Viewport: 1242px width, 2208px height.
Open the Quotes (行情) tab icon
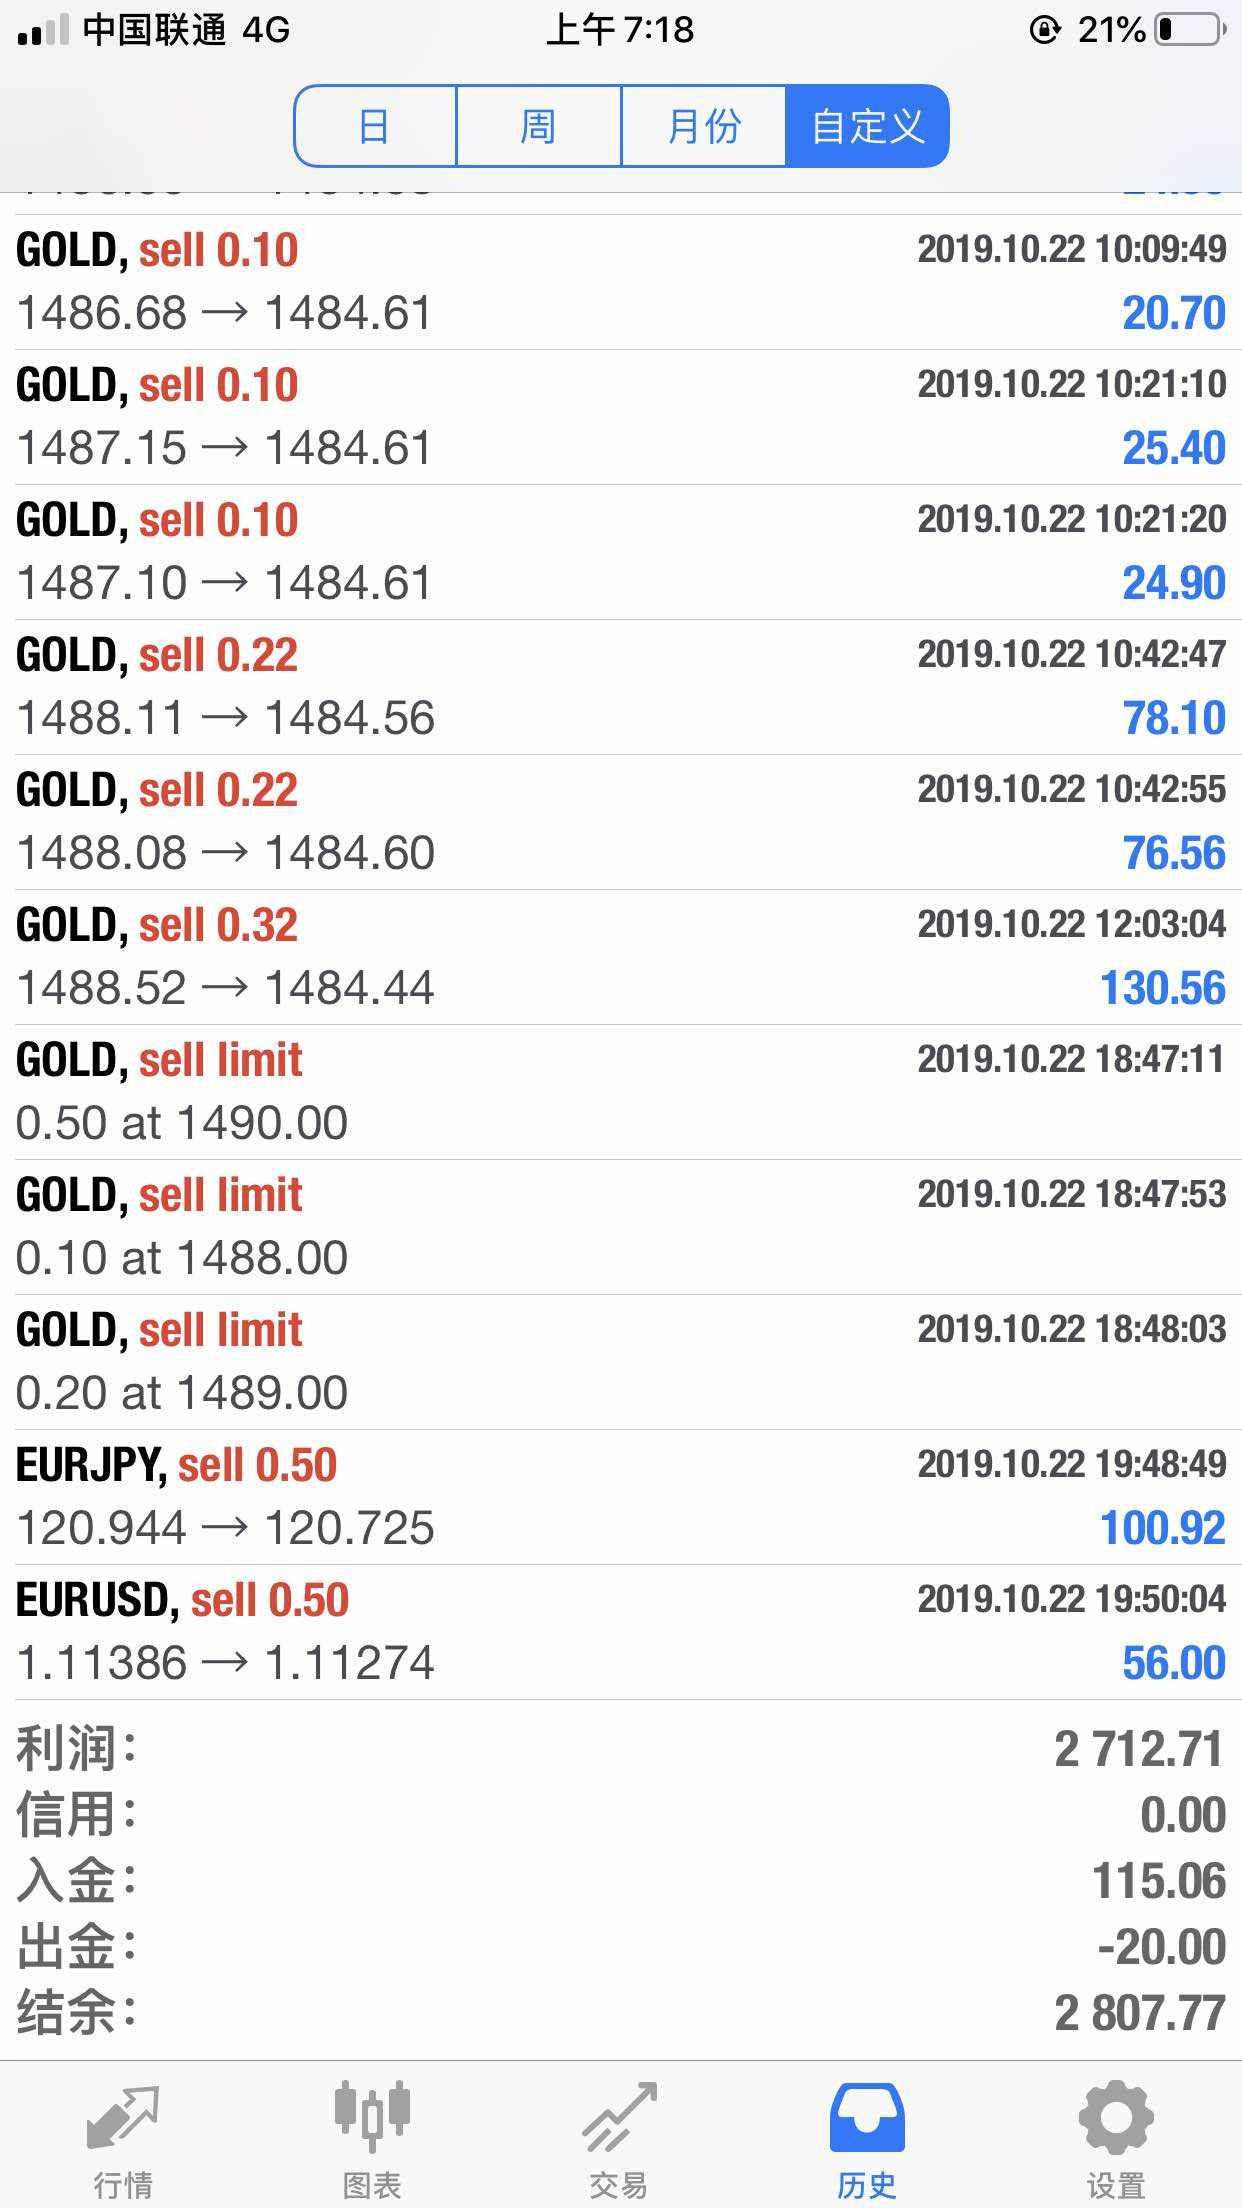[123, 2118]
